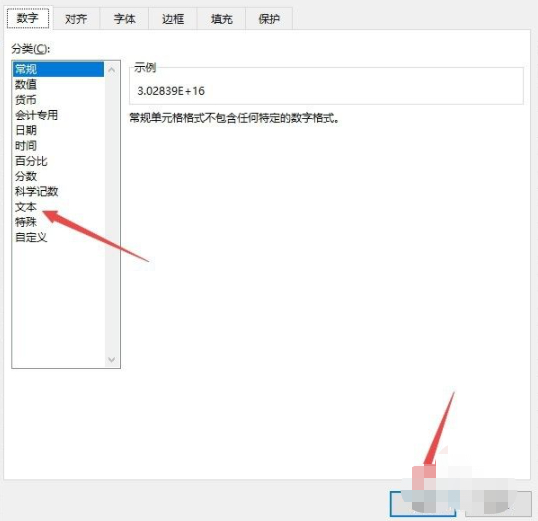Choose 货币 from the category list

pyautogui.click(x=58, y=100)
